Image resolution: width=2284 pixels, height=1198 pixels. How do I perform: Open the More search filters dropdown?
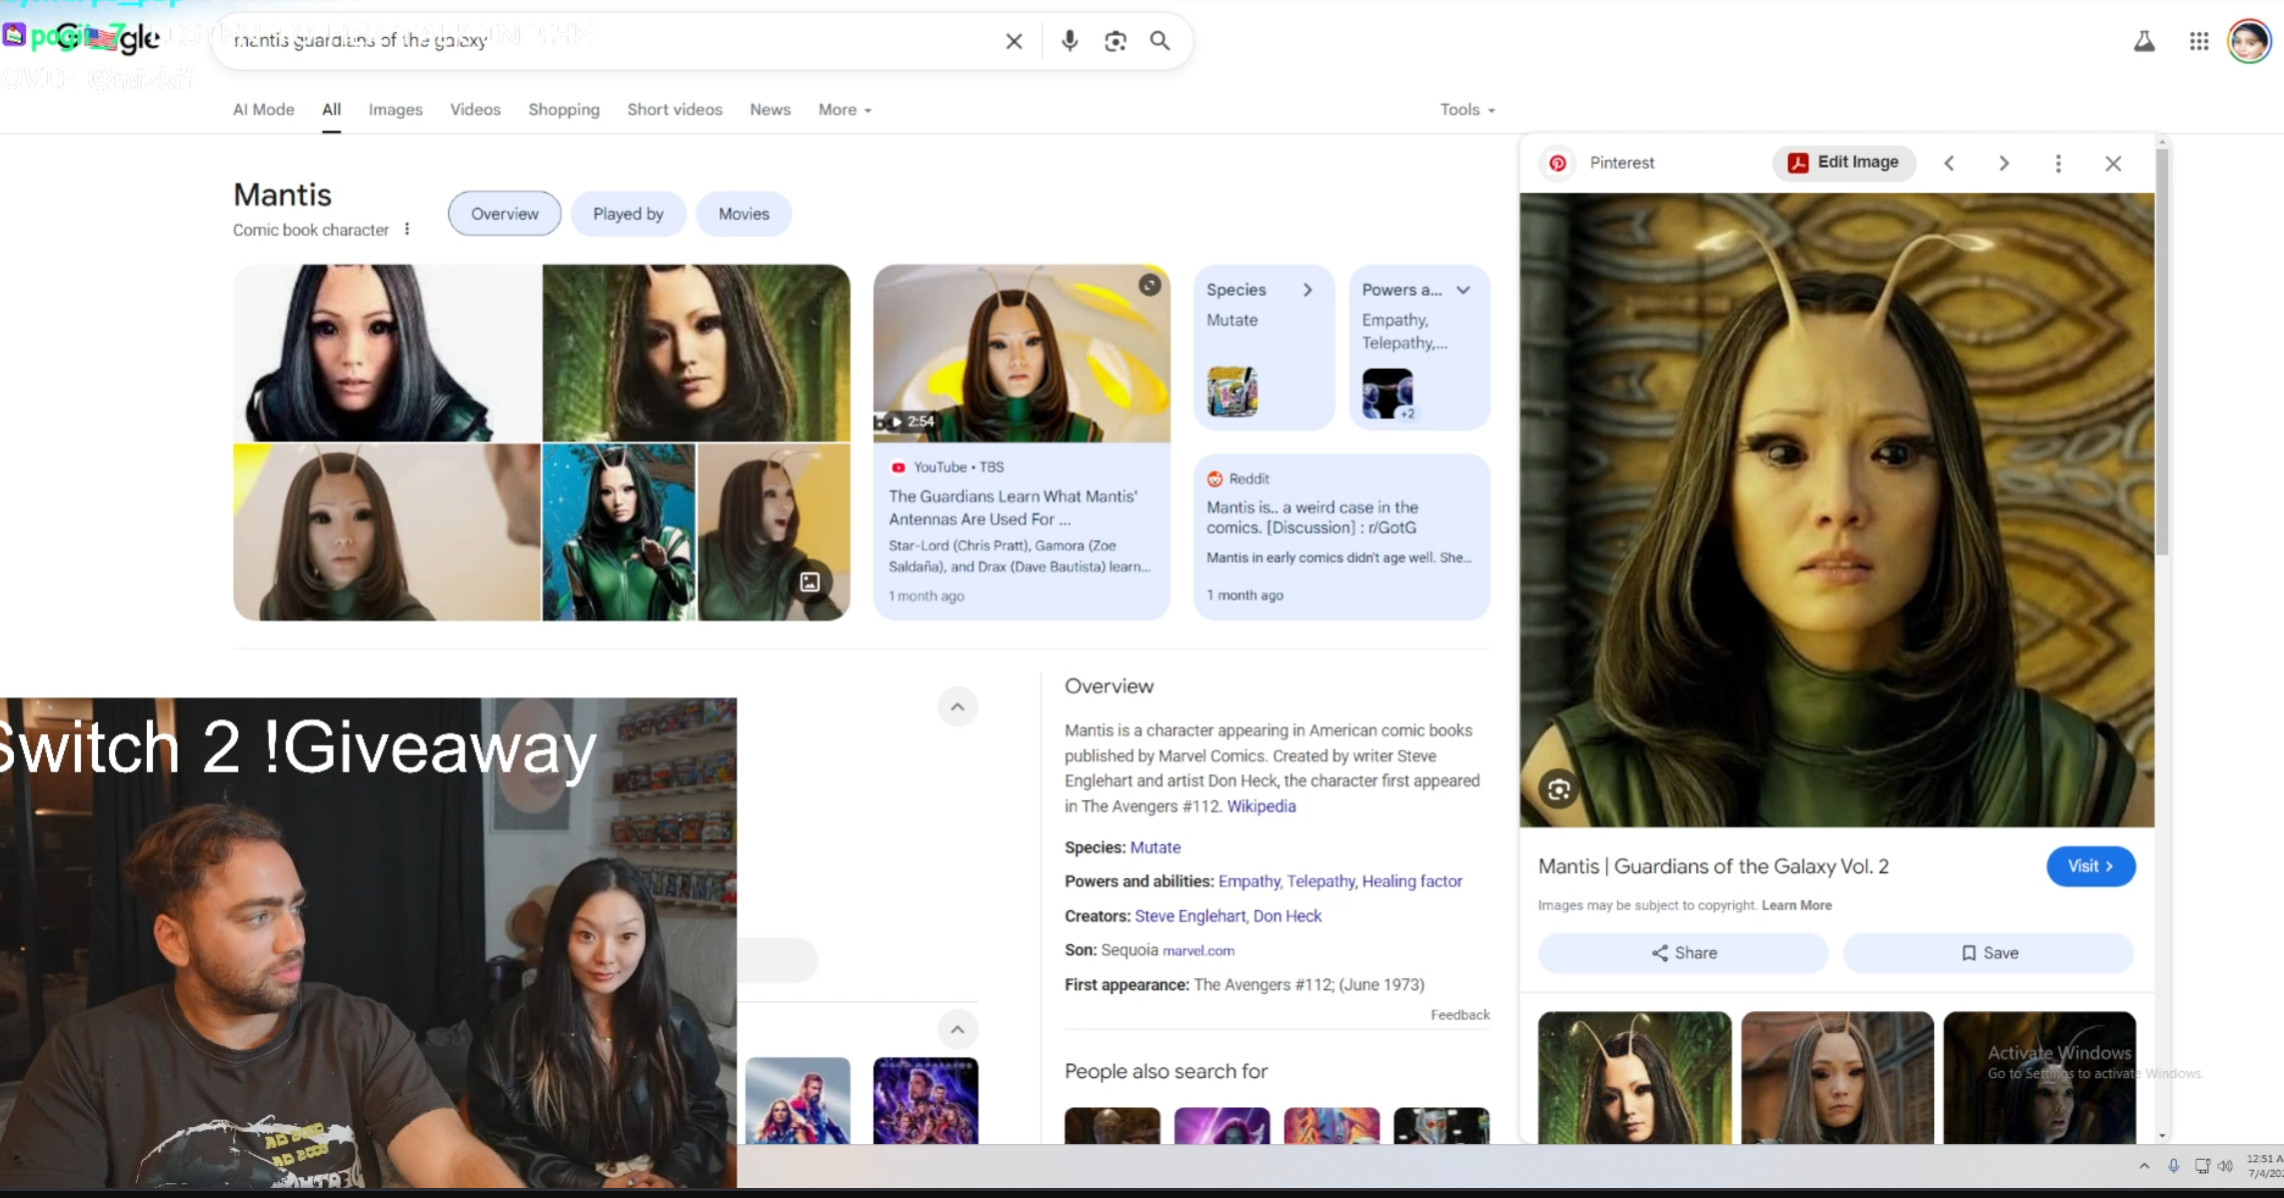845,110
